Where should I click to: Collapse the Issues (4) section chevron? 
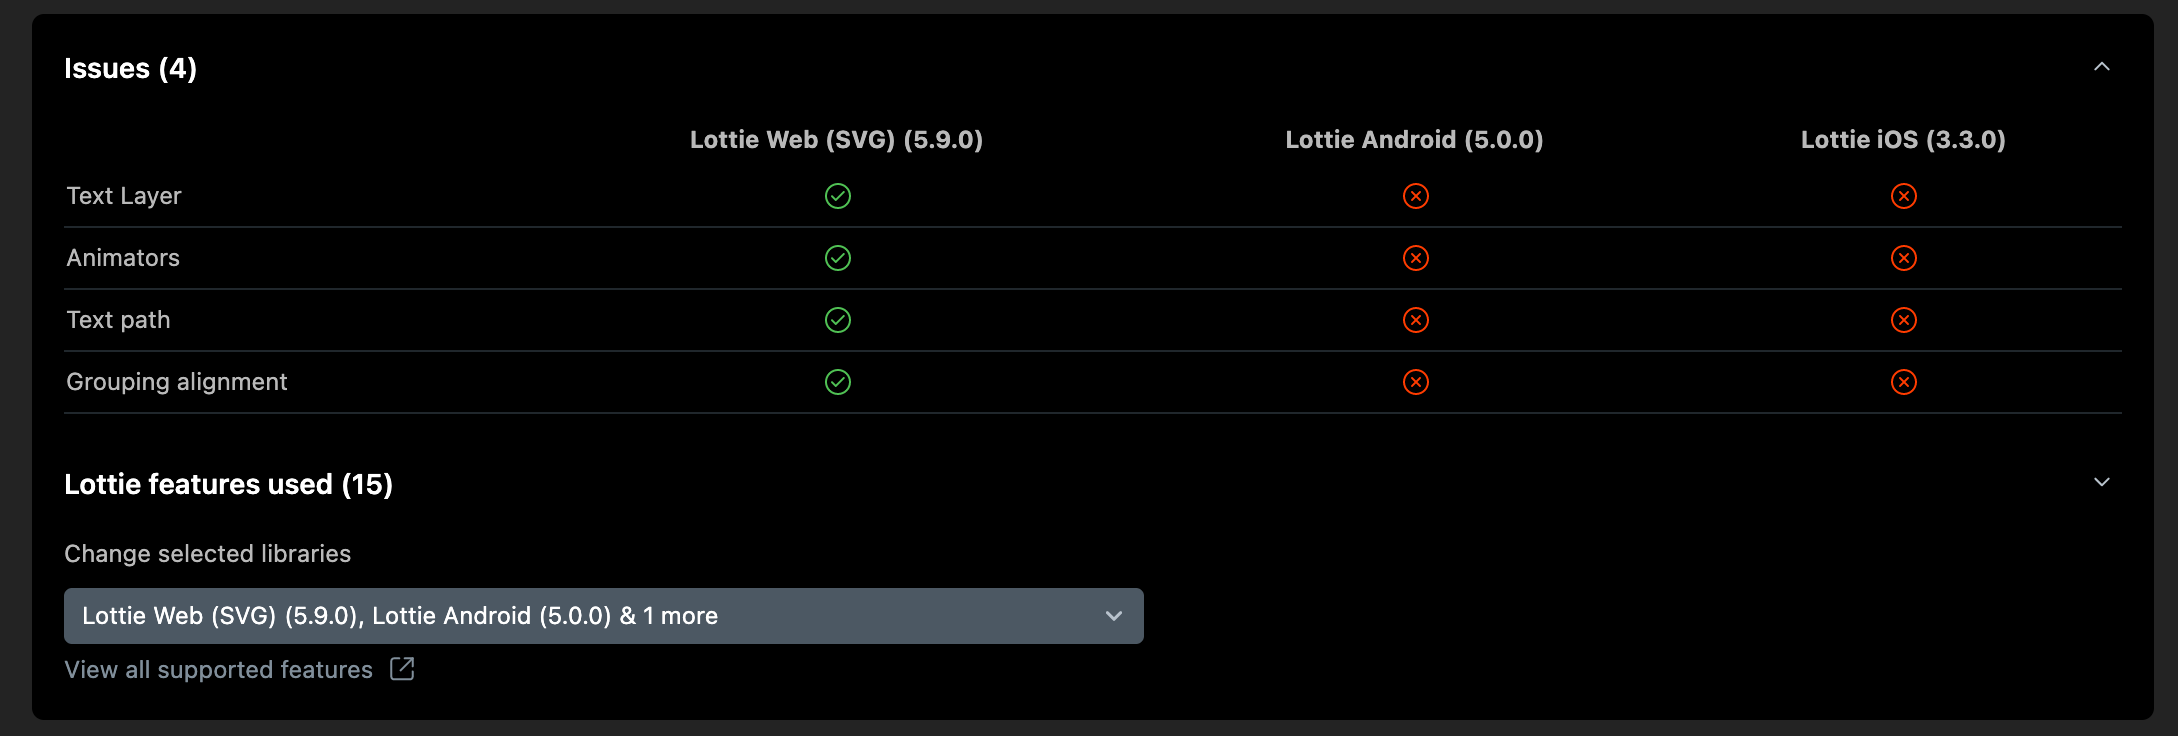tap(2101, 67)
